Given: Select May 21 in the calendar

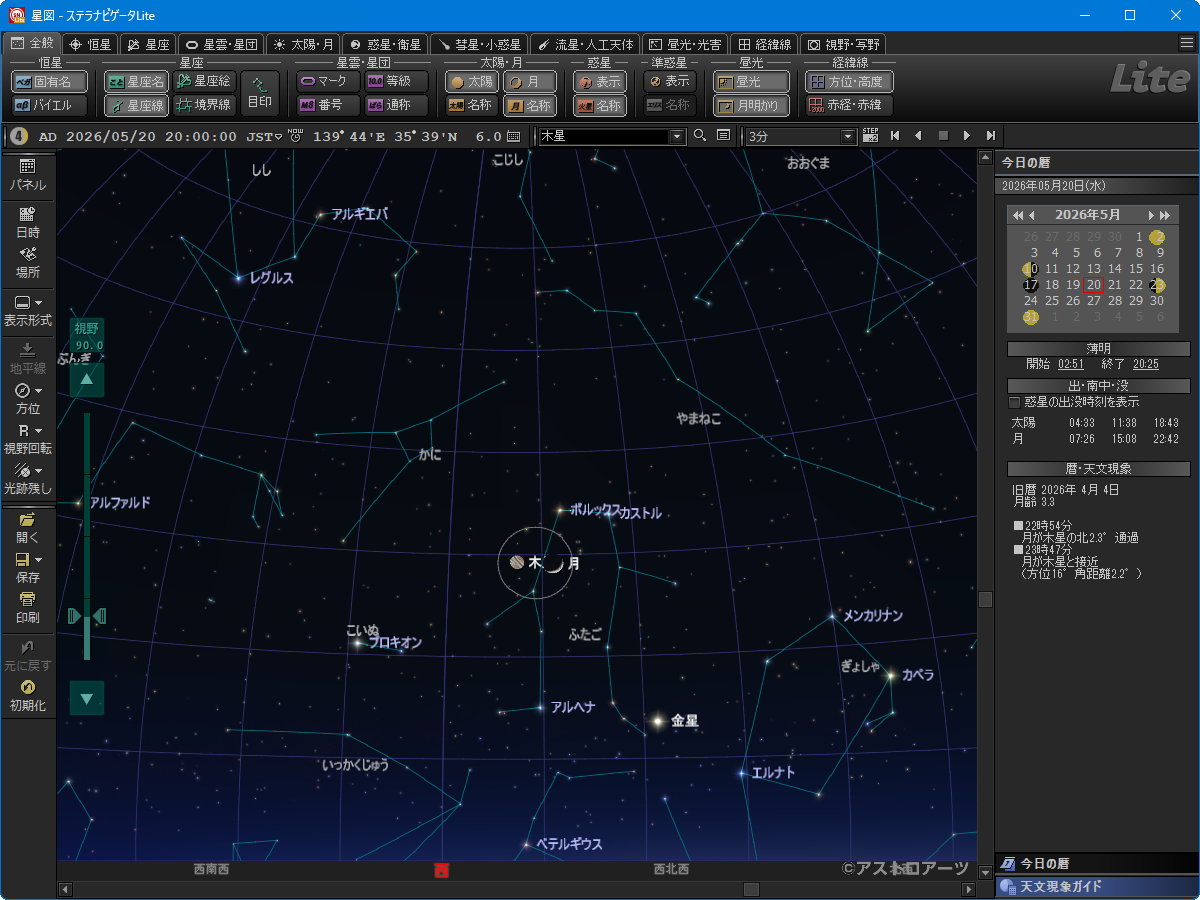Looking at the screenshot, I should [1114, 285].
